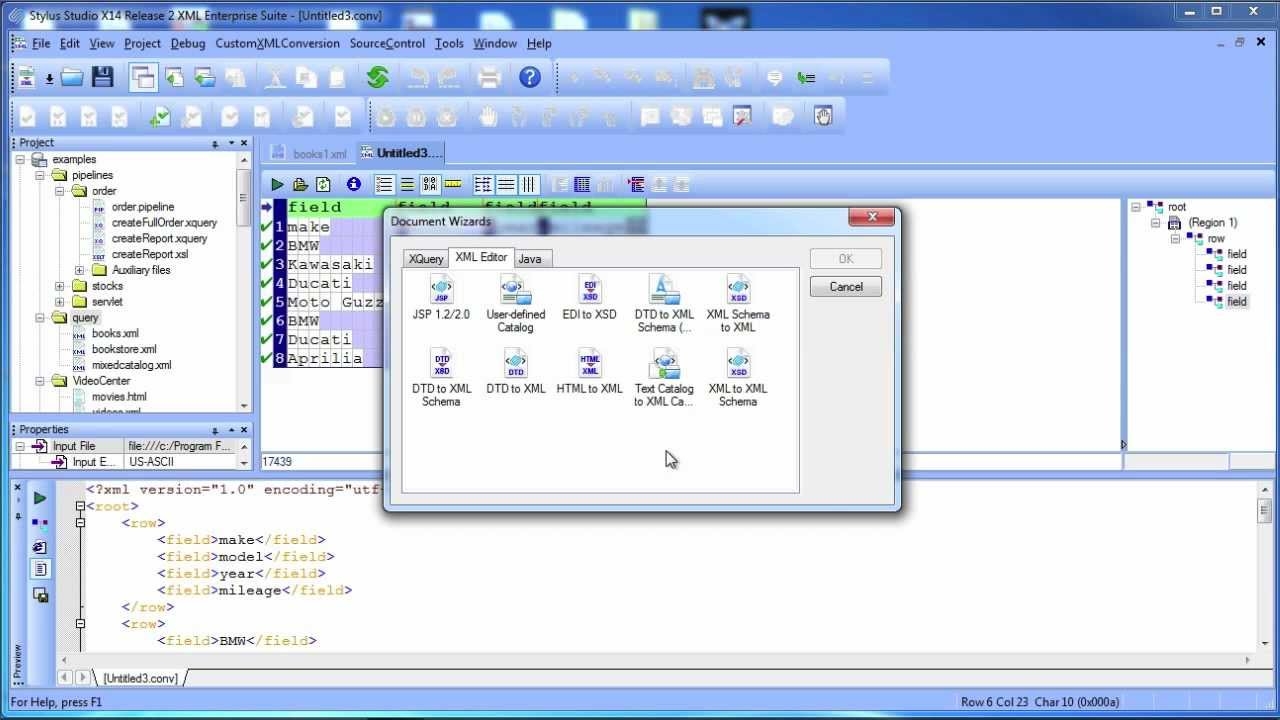This screenshot has height=720, width=1280.
Task: Open books.xml inside the query folder
Action: (x=114, y=333)
